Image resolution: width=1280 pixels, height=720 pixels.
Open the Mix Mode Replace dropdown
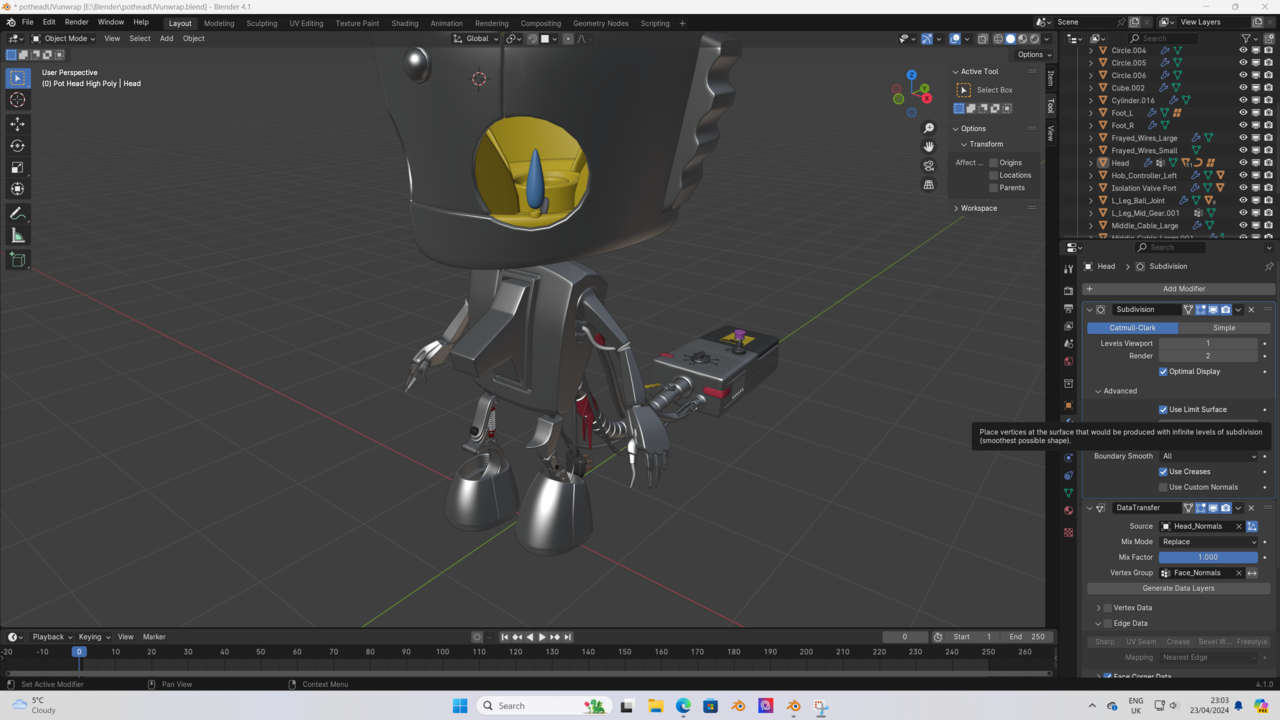pos(1208,542)
